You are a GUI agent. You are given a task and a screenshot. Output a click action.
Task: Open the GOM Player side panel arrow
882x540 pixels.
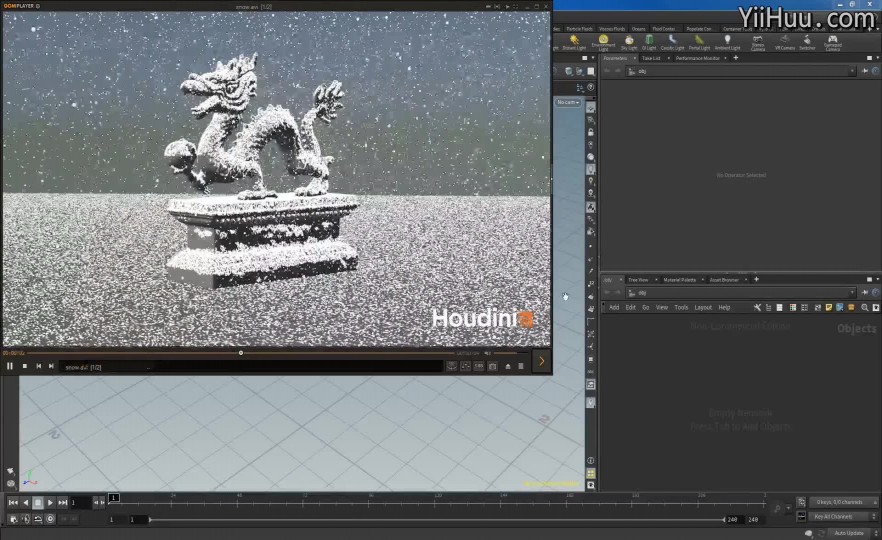click(x=541, y=362)
